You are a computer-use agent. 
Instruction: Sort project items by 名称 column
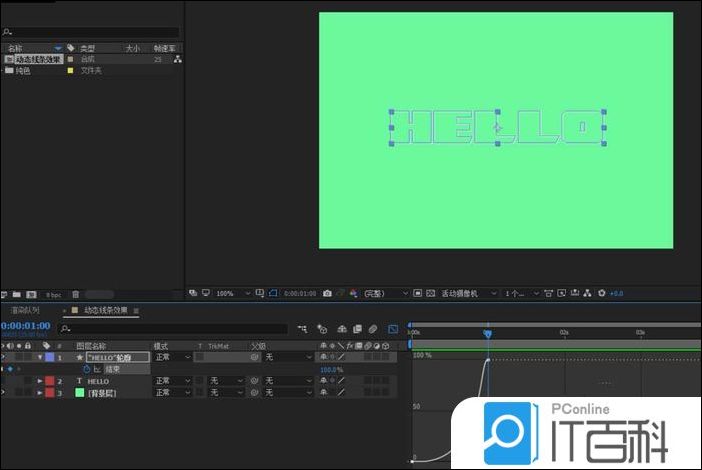coord(15,48)
